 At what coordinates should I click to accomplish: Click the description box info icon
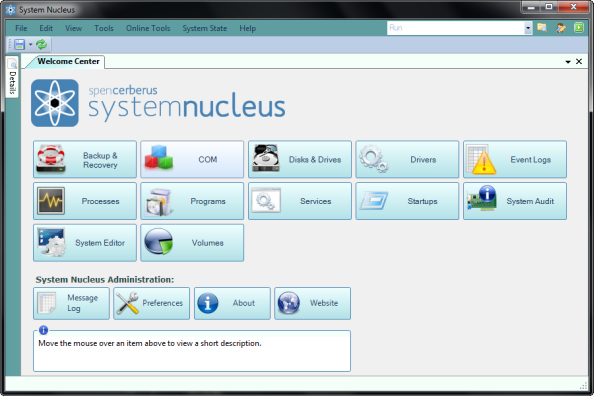pos(44,330)
